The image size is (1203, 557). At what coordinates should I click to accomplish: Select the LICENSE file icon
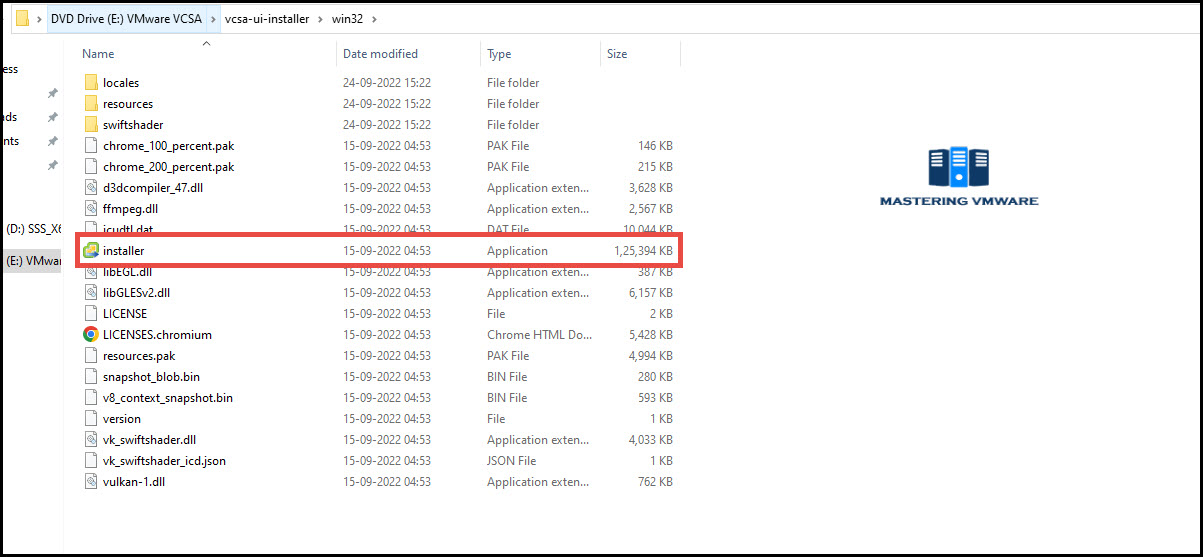tap(91, 314)
